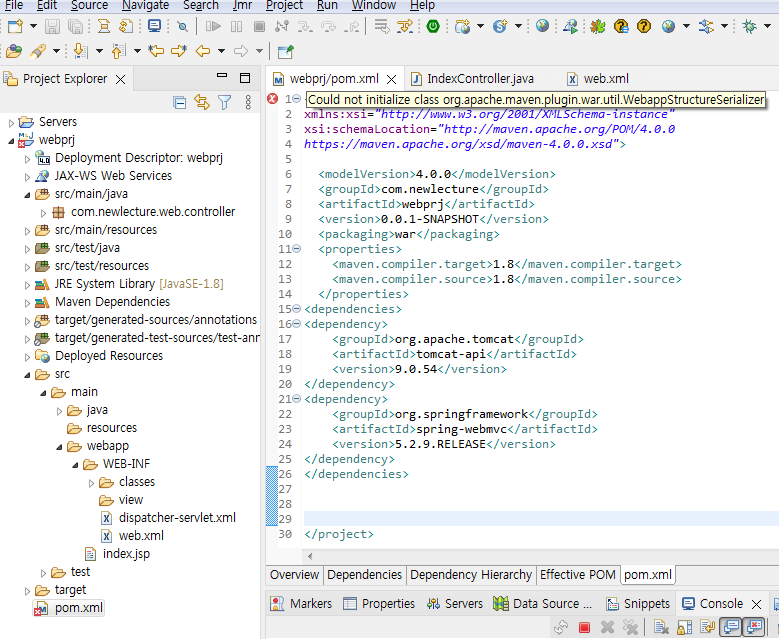Click the Clear Console icon
This screenshot has height=639, width=779.
click(661, 628)
